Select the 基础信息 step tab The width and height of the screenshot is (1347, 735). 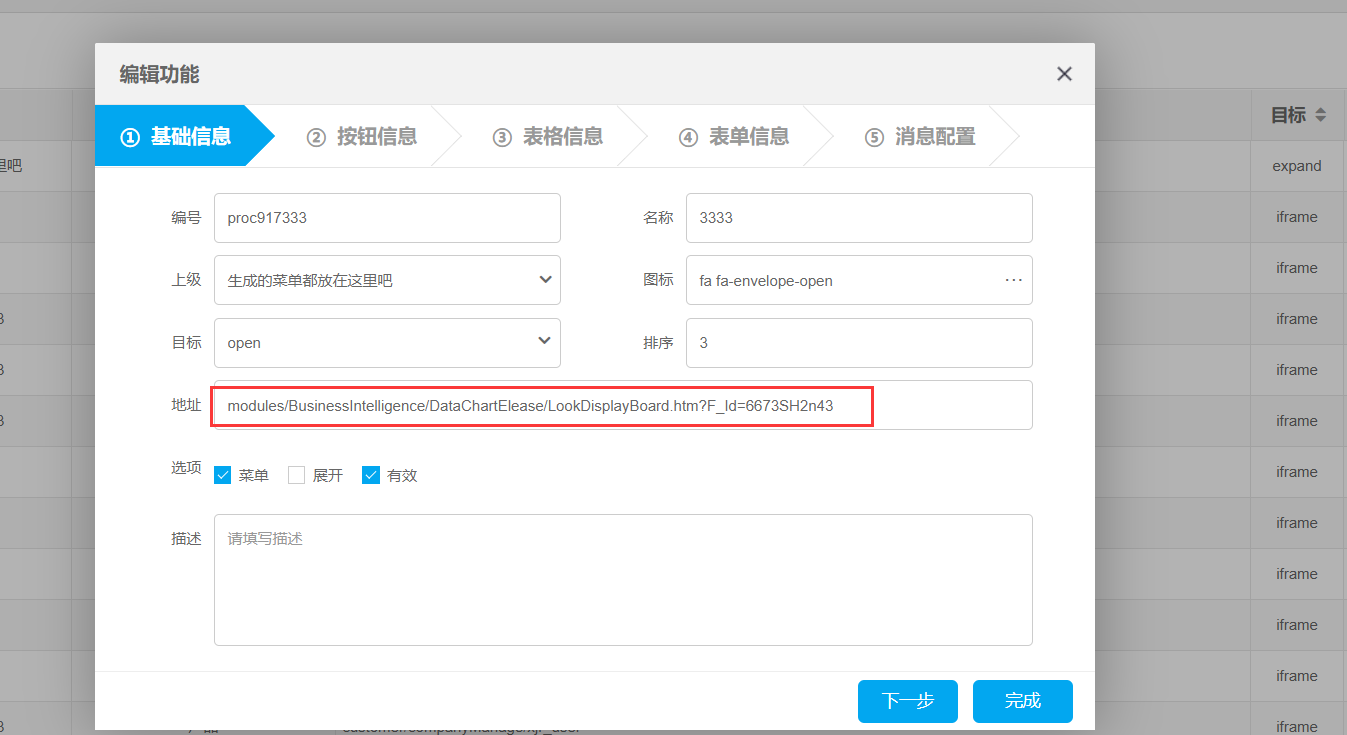click(176, 137)
